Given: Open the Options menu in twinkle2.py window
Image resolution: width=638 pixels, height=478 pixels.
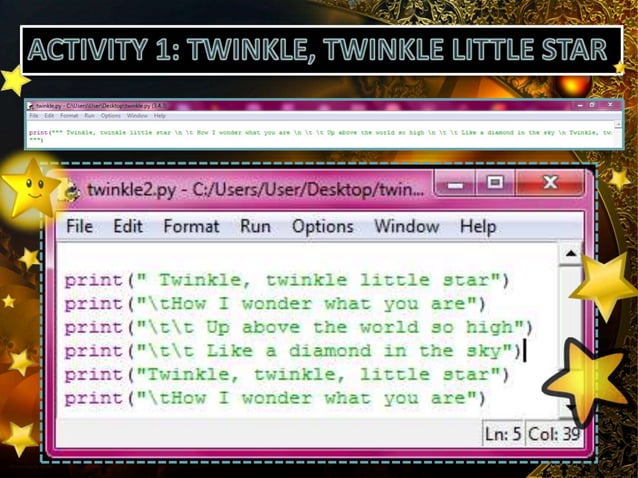Looking at the screenshot, I should coord(323,227).
